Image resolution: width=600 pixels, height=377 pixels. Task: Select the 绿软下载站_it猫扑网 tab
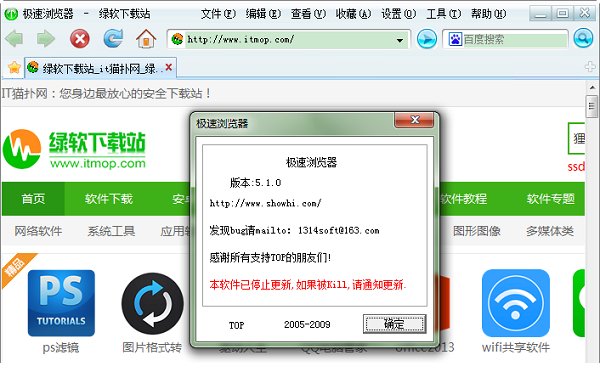100,68
